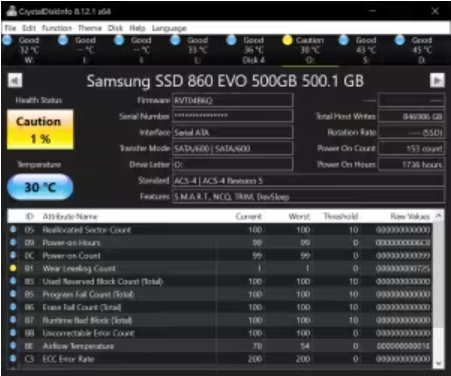Click the CrystalDiskInfo title bar app icon
Image resolution: width=451 pixels, height=376 pixels.
point(12,11)
